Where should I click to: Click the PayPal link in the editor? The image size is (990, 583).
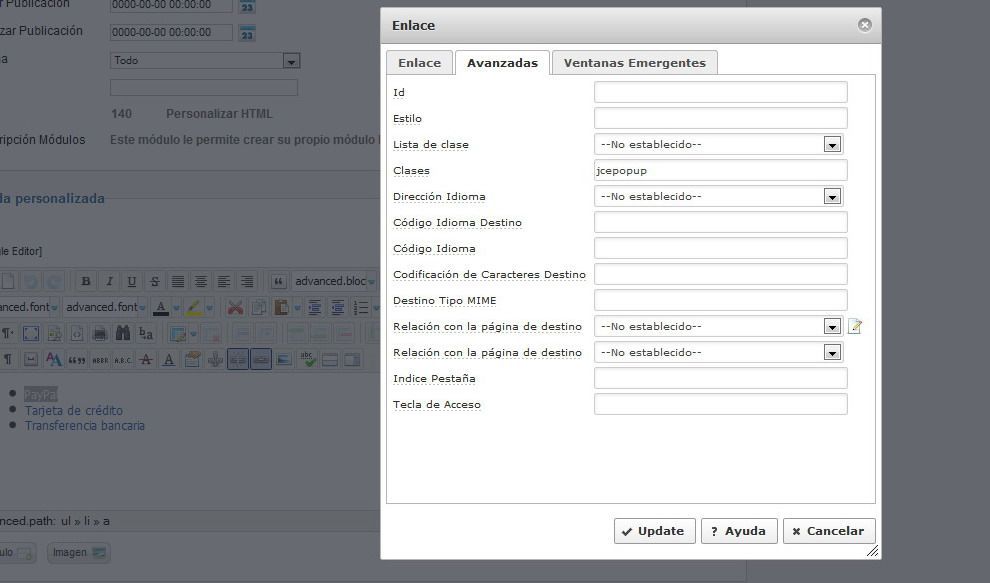(40, 395)
